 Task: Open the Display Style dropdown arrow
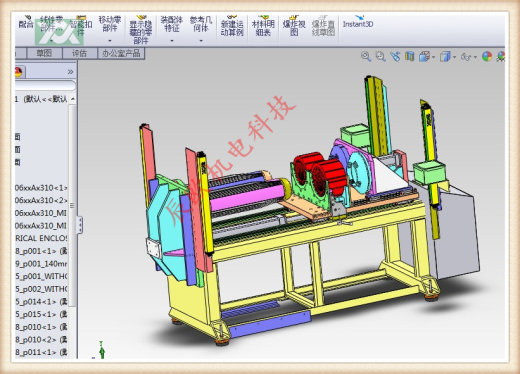(454, 57)
